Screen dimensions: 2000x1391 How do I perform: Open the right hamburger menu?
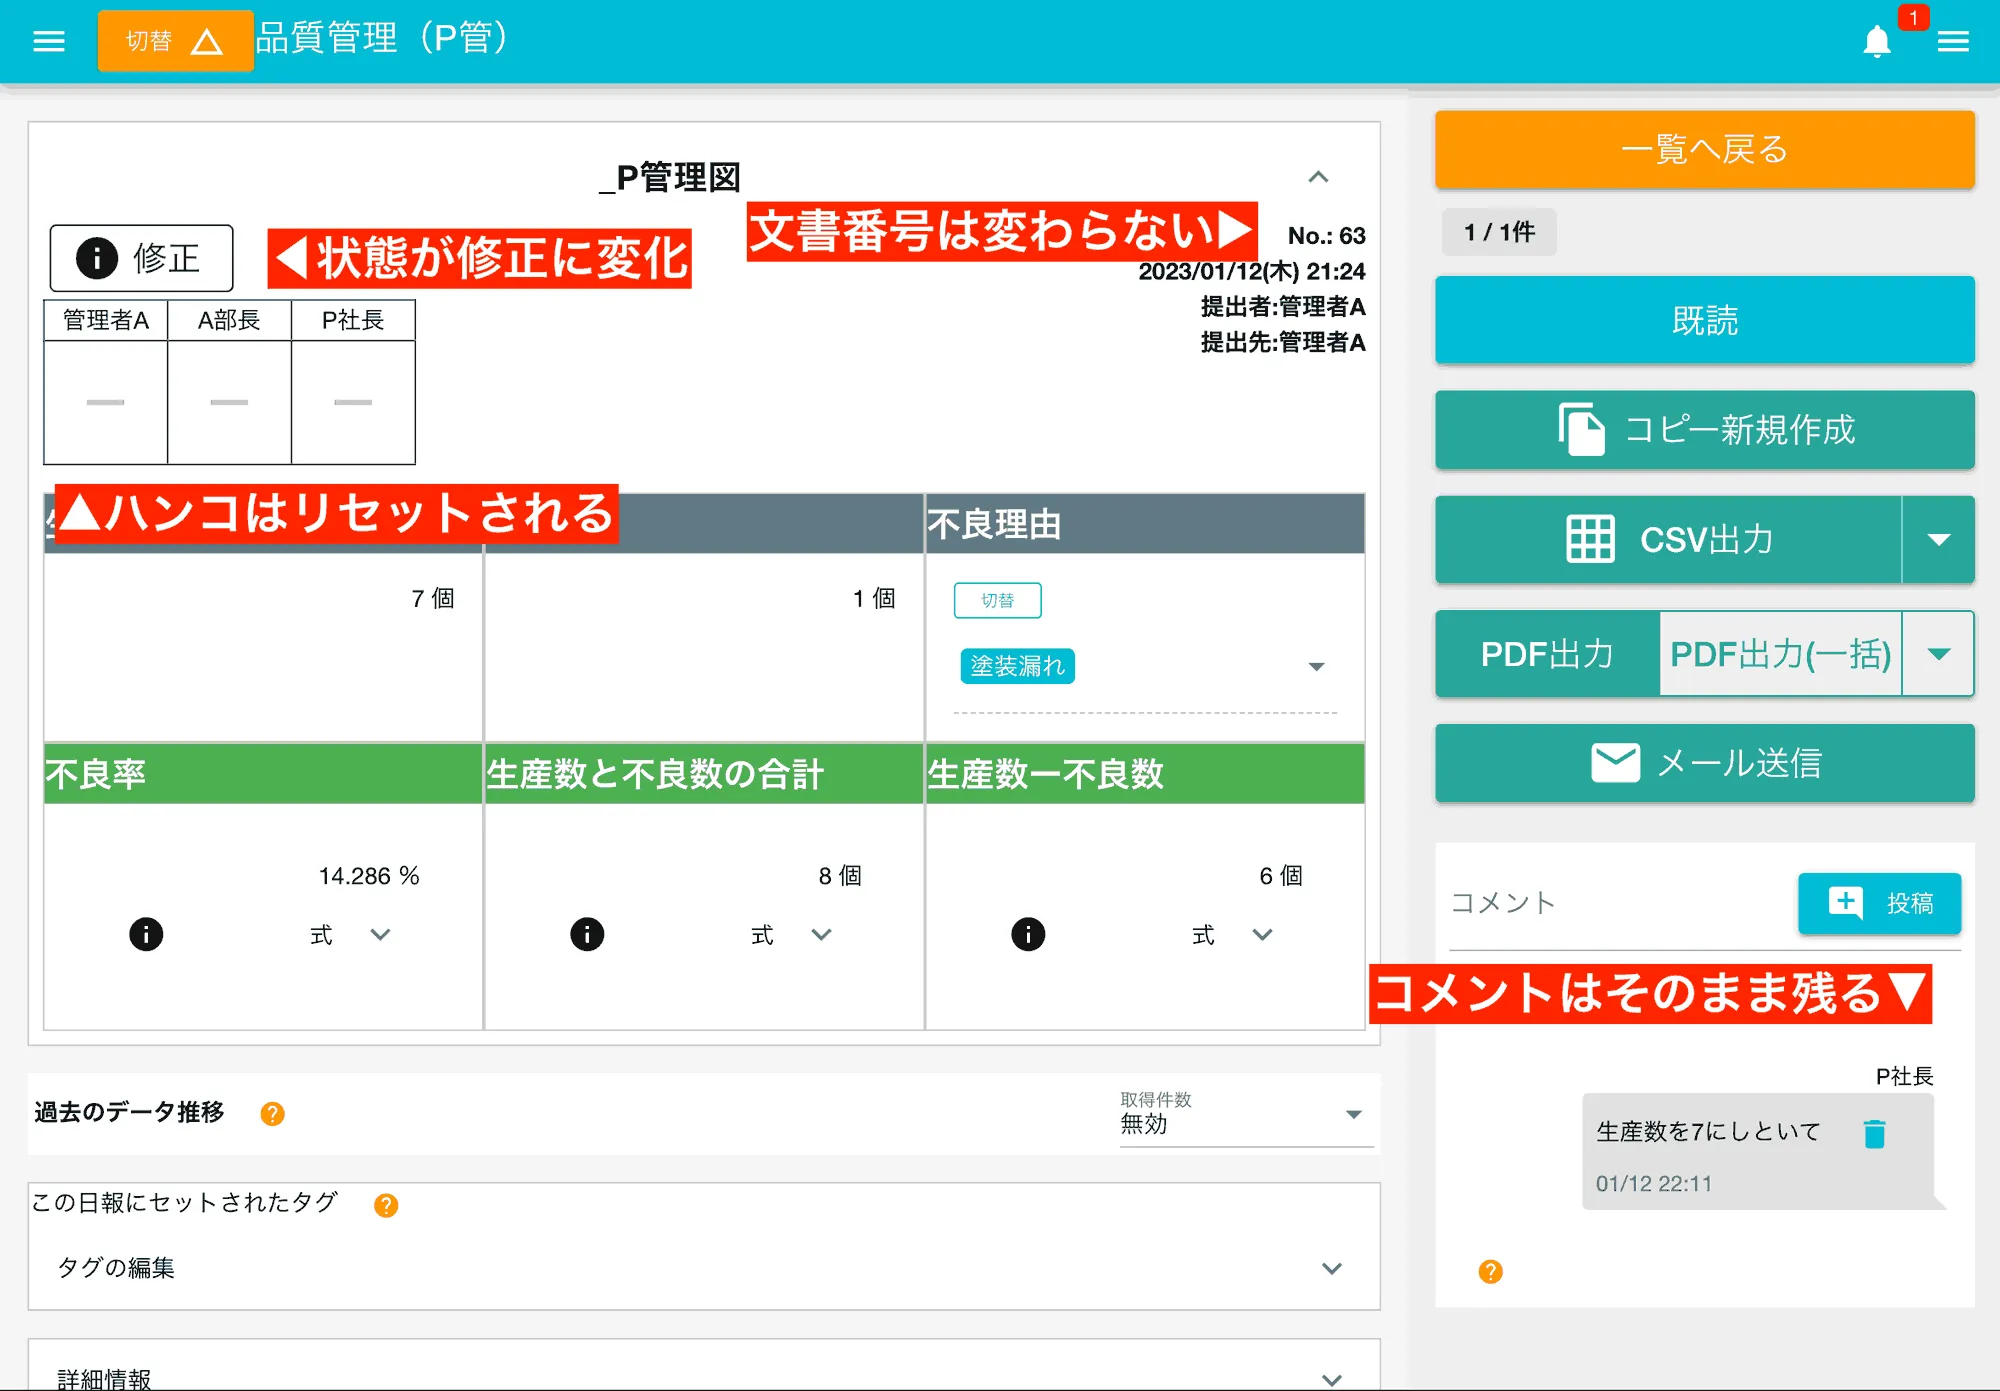1953,41
